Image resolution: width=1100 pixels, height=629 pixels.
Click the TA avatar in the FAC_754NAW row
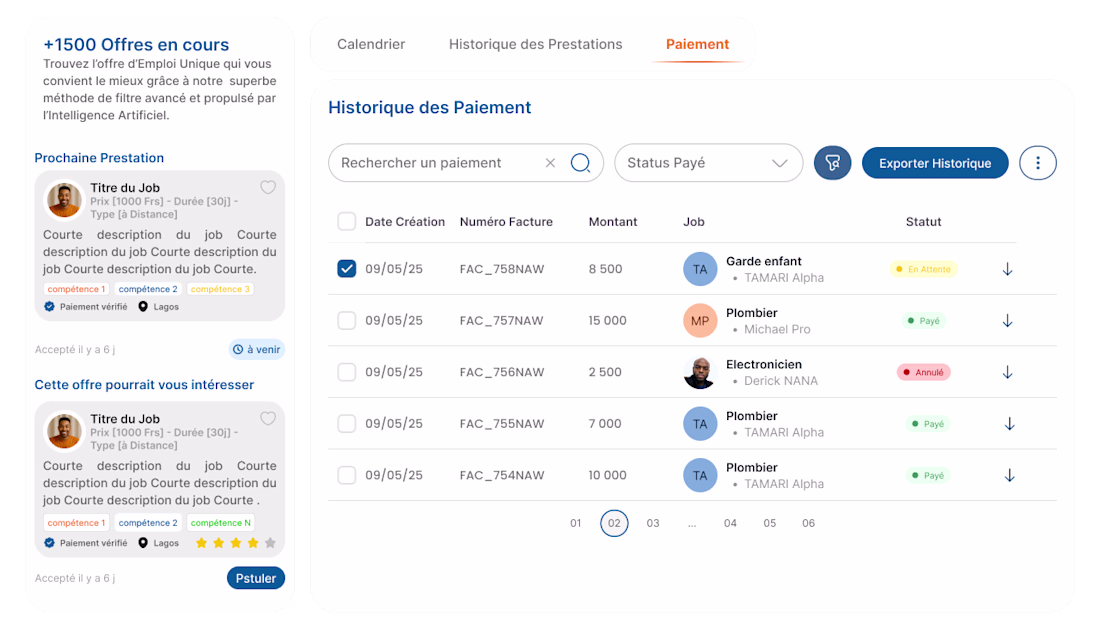click(x=700, y=475)
